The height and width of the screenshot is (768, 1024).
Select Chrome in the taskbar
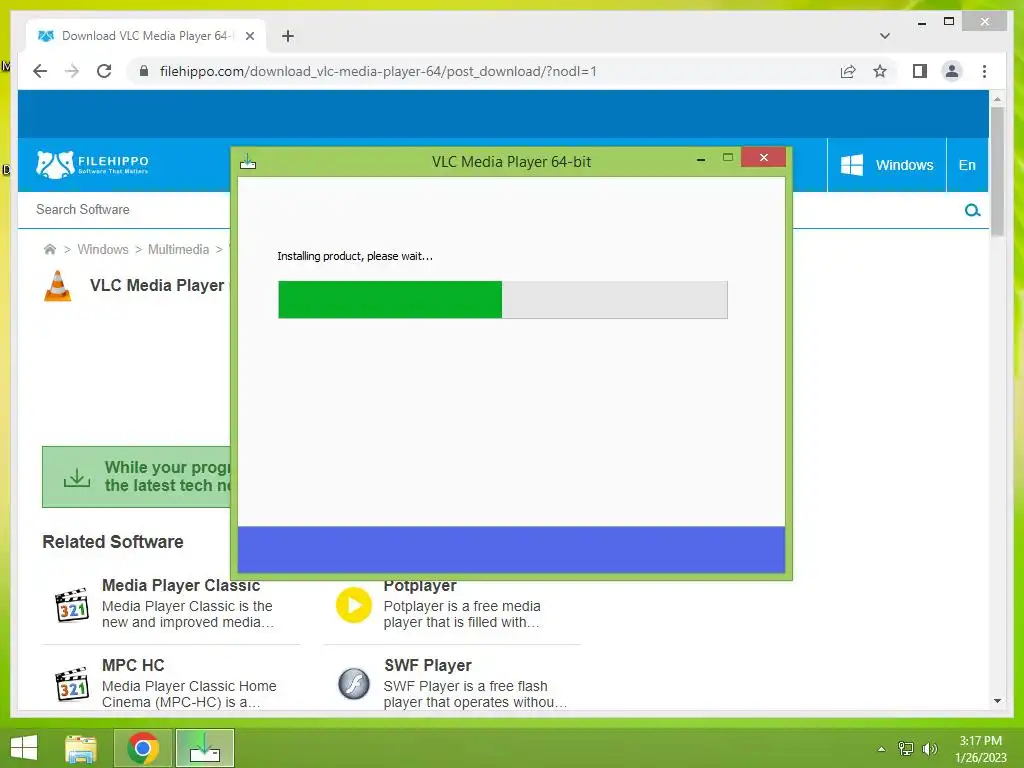pos(143,748)
